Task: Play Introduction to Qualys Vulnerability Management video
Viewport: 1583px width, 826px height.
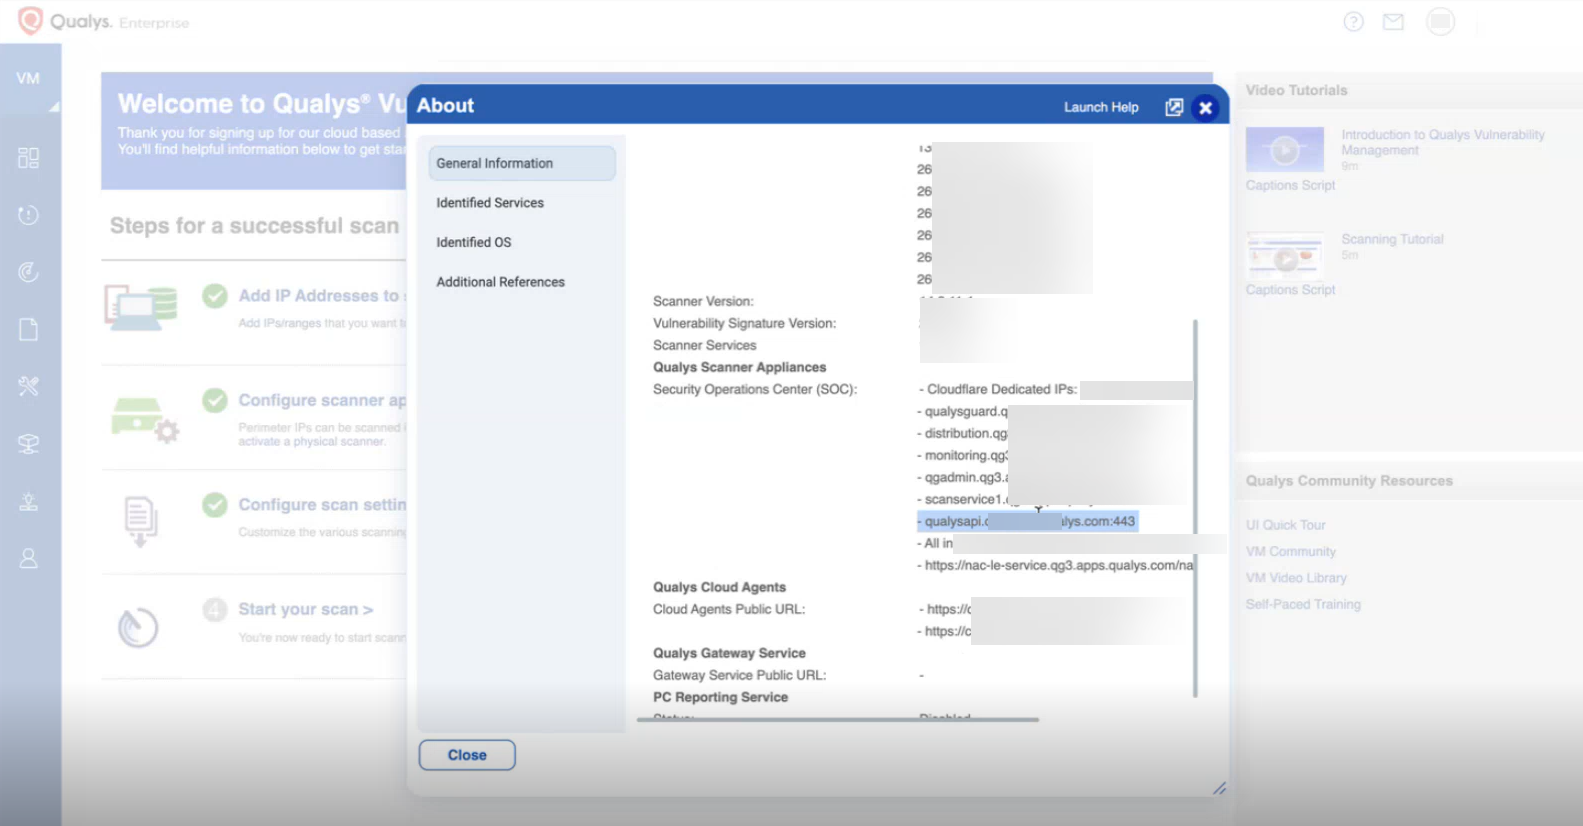Action: [1285, 151]
